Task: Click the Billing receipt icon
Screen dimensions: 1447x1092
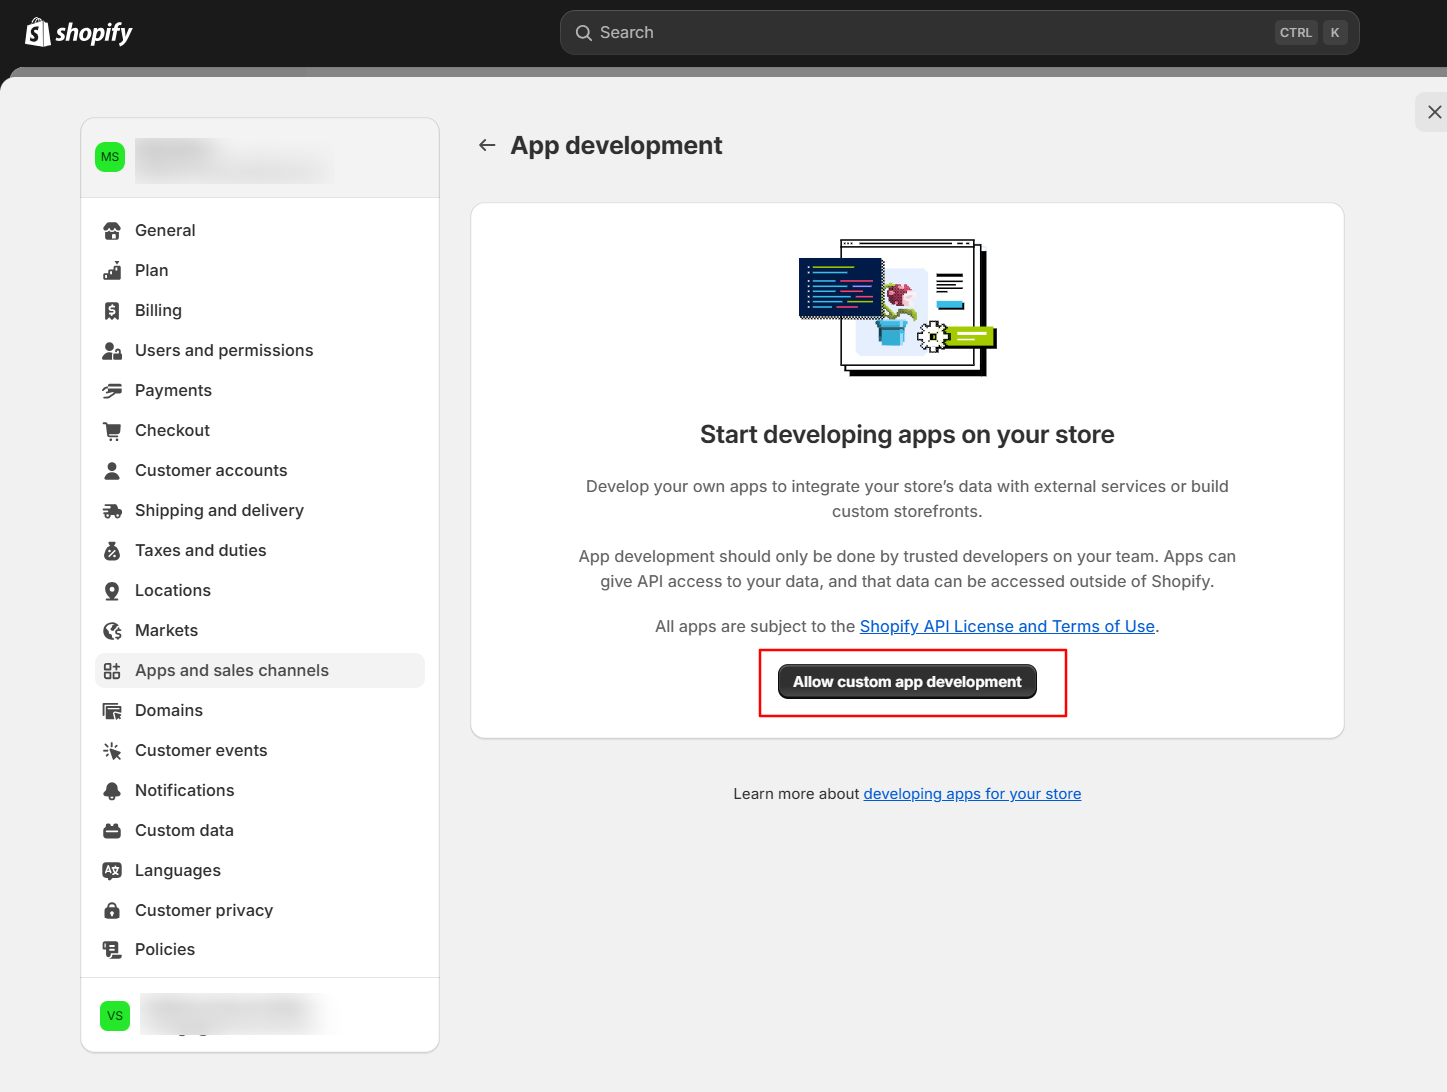Action: coord(112,310)
